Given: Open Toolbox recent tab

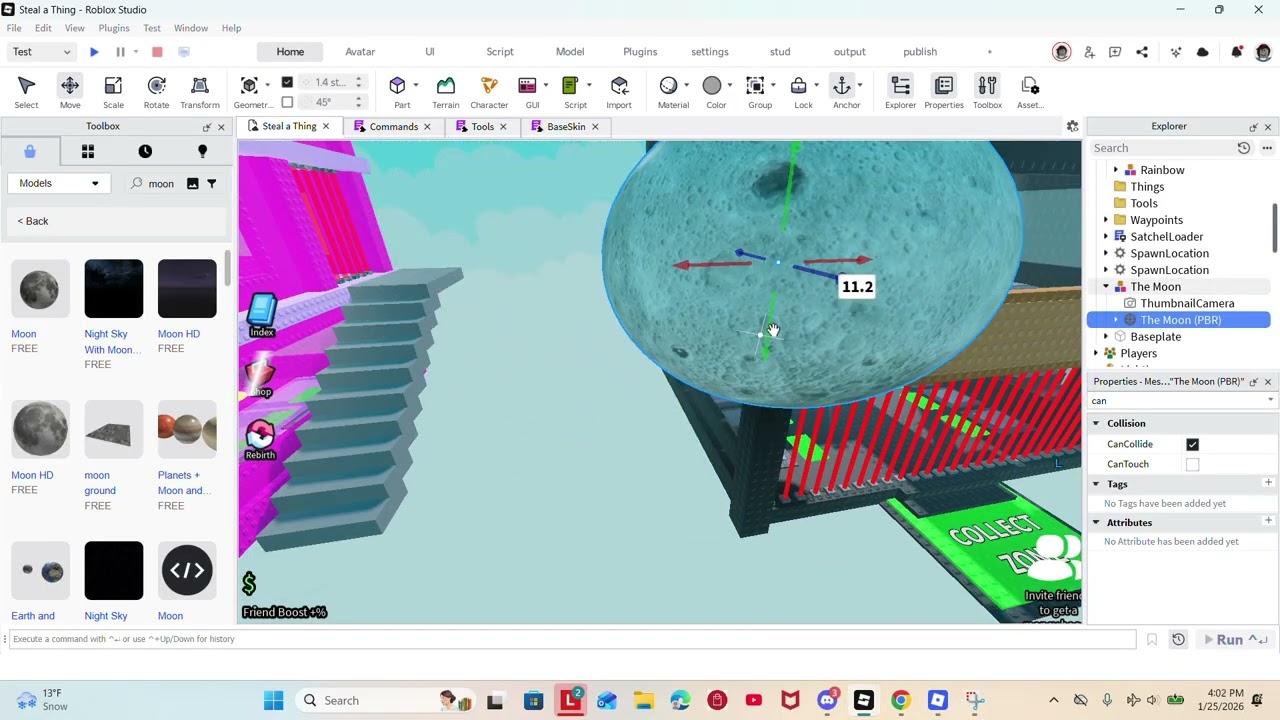Looking at the screenshot, I should pos(145,151).
